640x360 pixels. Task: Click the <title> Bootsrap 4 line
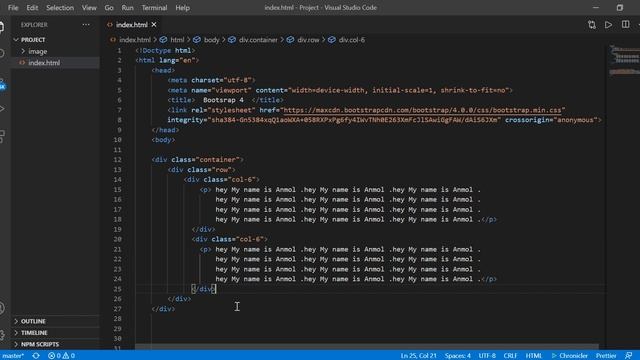click(225, 100)
